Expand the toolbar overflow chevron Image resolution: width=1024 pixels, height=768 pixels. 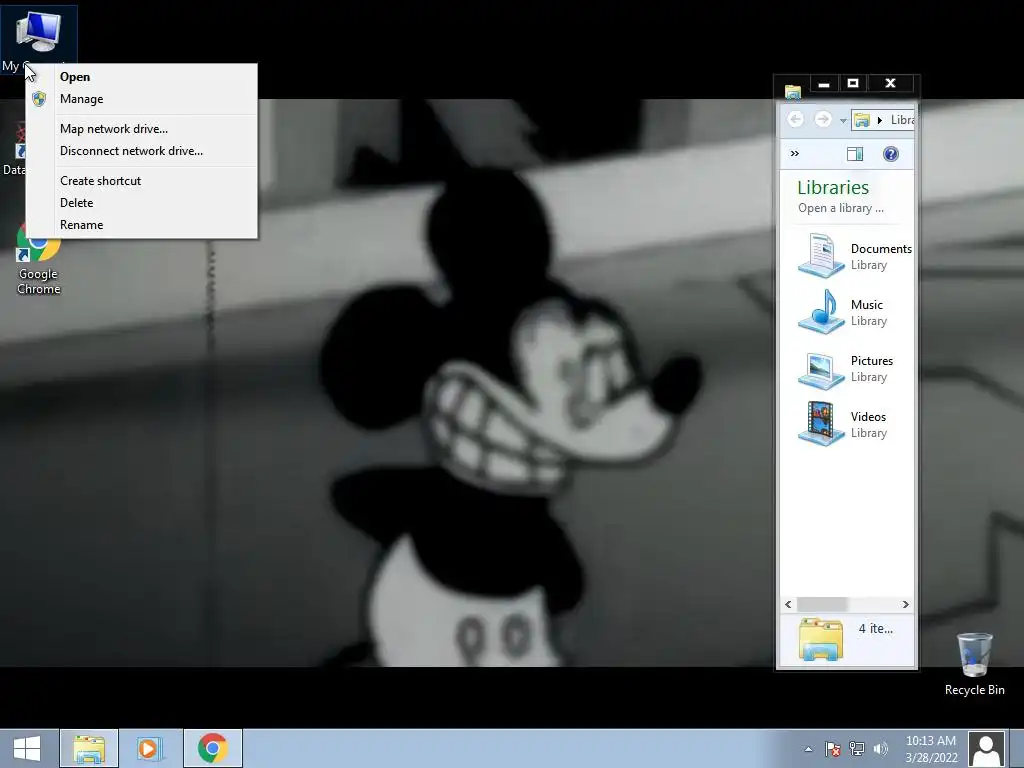[795, 154]
